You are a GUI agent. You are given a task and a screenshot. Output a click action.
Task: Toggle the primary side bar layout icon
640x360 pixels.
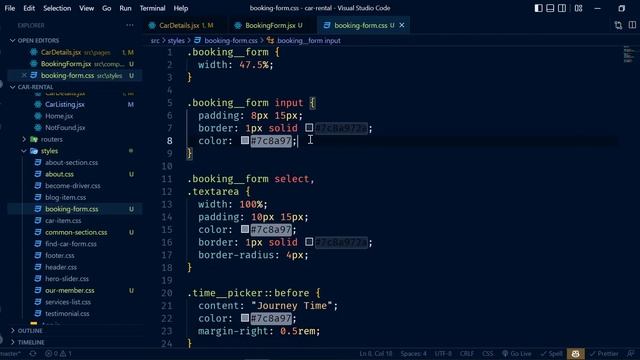(538, 8)
